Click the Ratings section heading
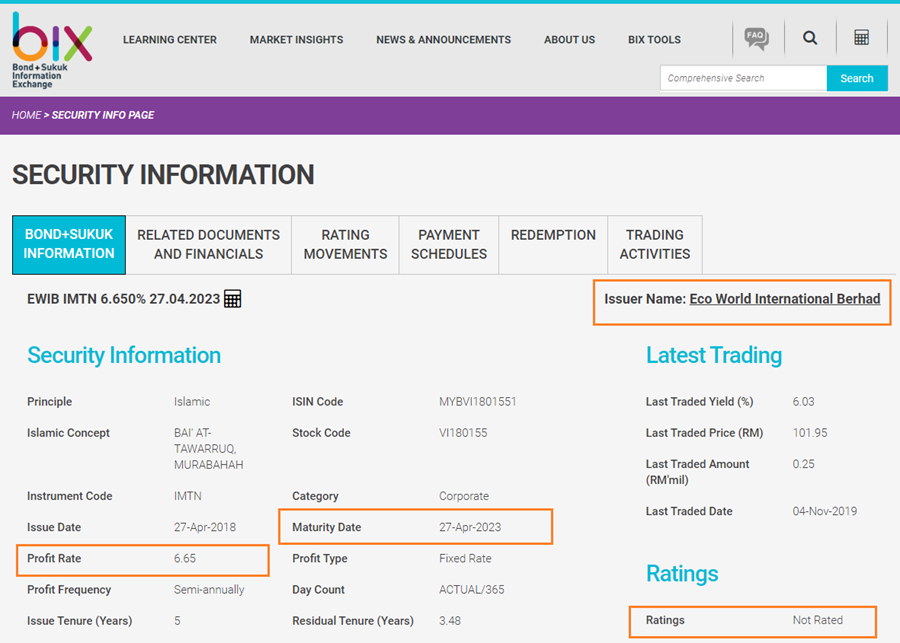 [682, 574]
